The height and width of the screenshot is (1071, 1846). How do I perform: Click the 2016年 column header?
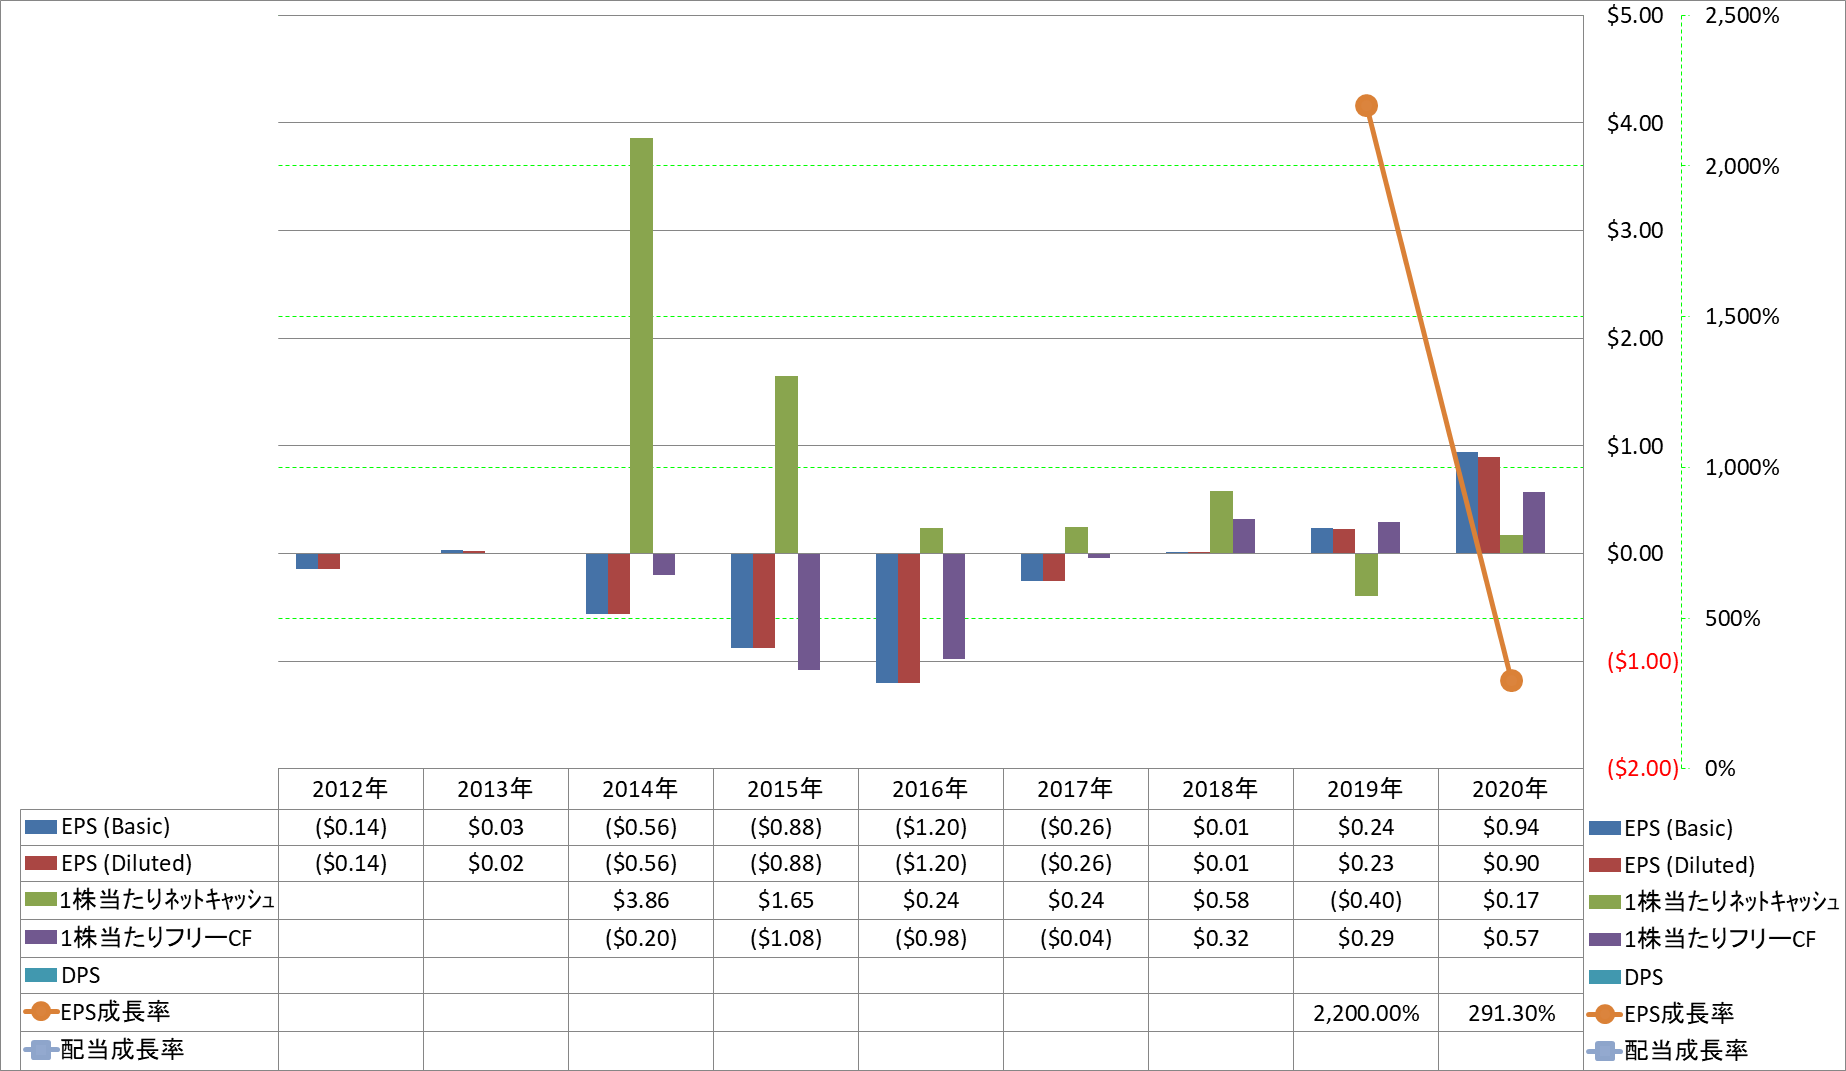tap(930, 789)
